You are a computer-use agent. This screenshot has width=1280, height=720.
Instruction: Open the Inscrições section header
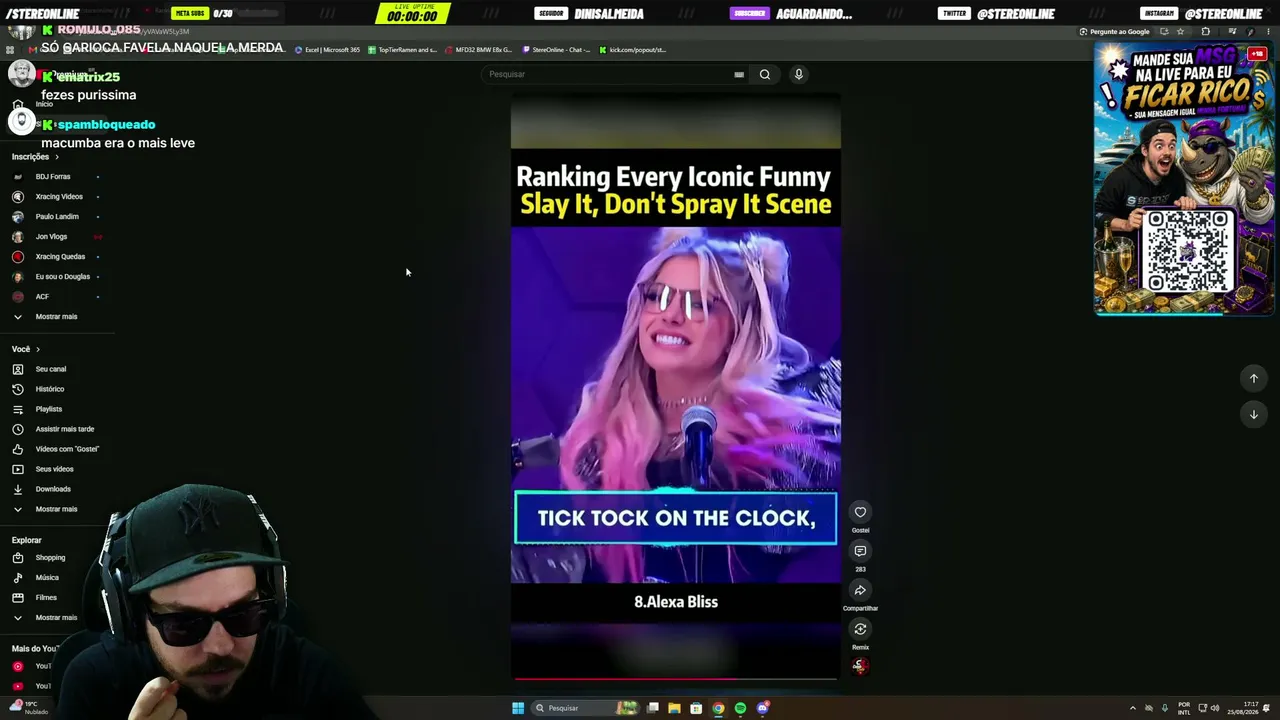click(x=35, y=157)
